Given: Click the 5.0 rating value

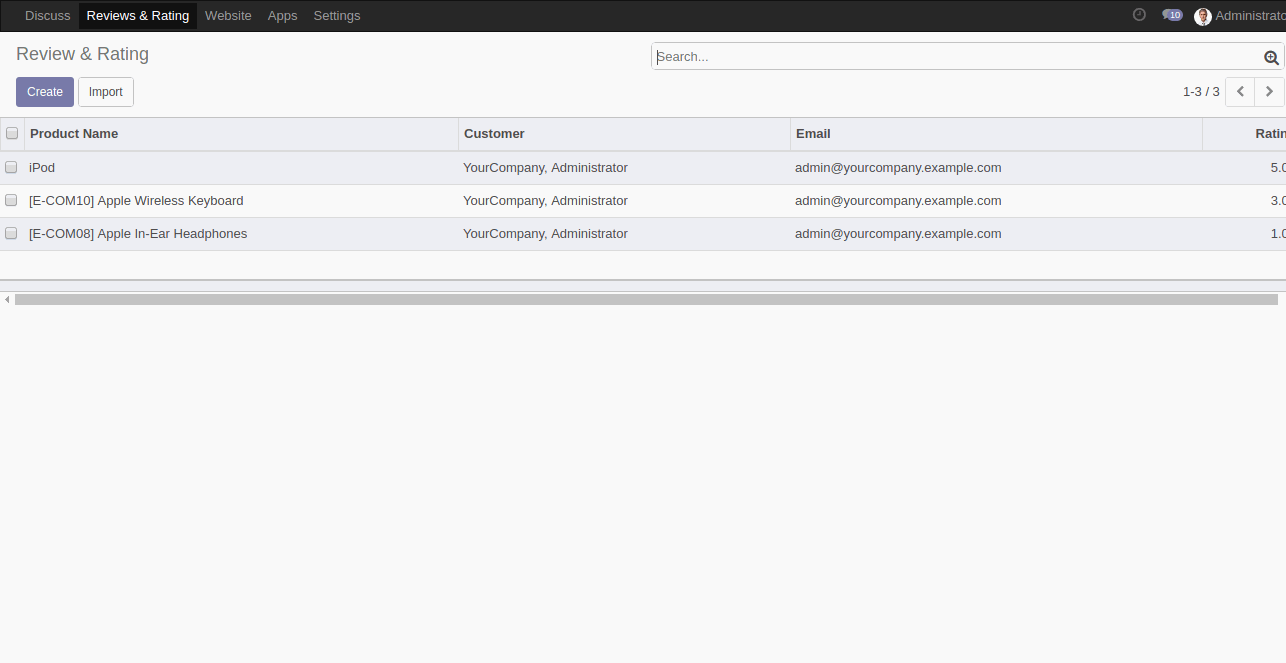Looking at the screenshot, I should tap(1277, 168).
